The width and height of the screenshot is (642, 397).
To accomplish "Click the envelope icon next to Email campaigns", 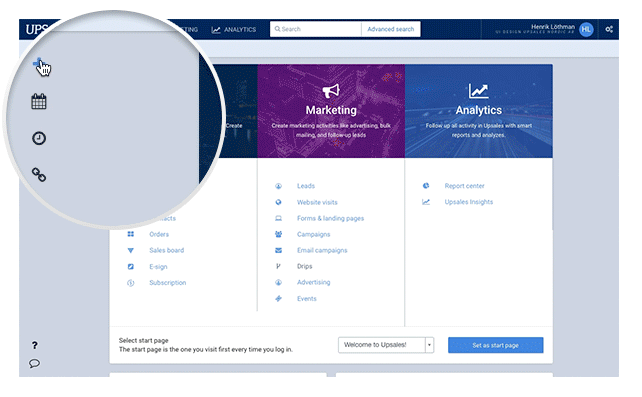I will pyautogui.click(x=278, y=250).
